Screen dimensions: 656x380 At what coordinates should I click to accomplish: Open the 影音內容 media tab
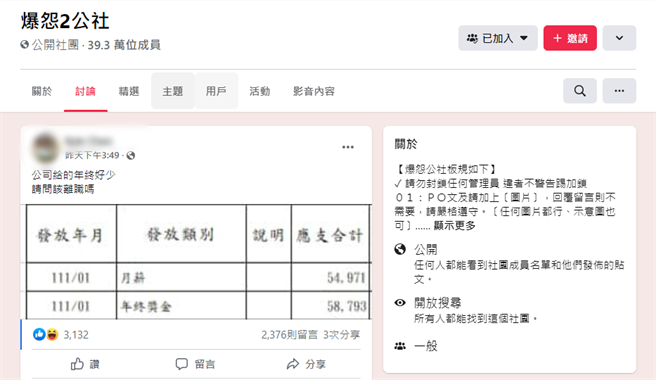[x=314, y=91]
